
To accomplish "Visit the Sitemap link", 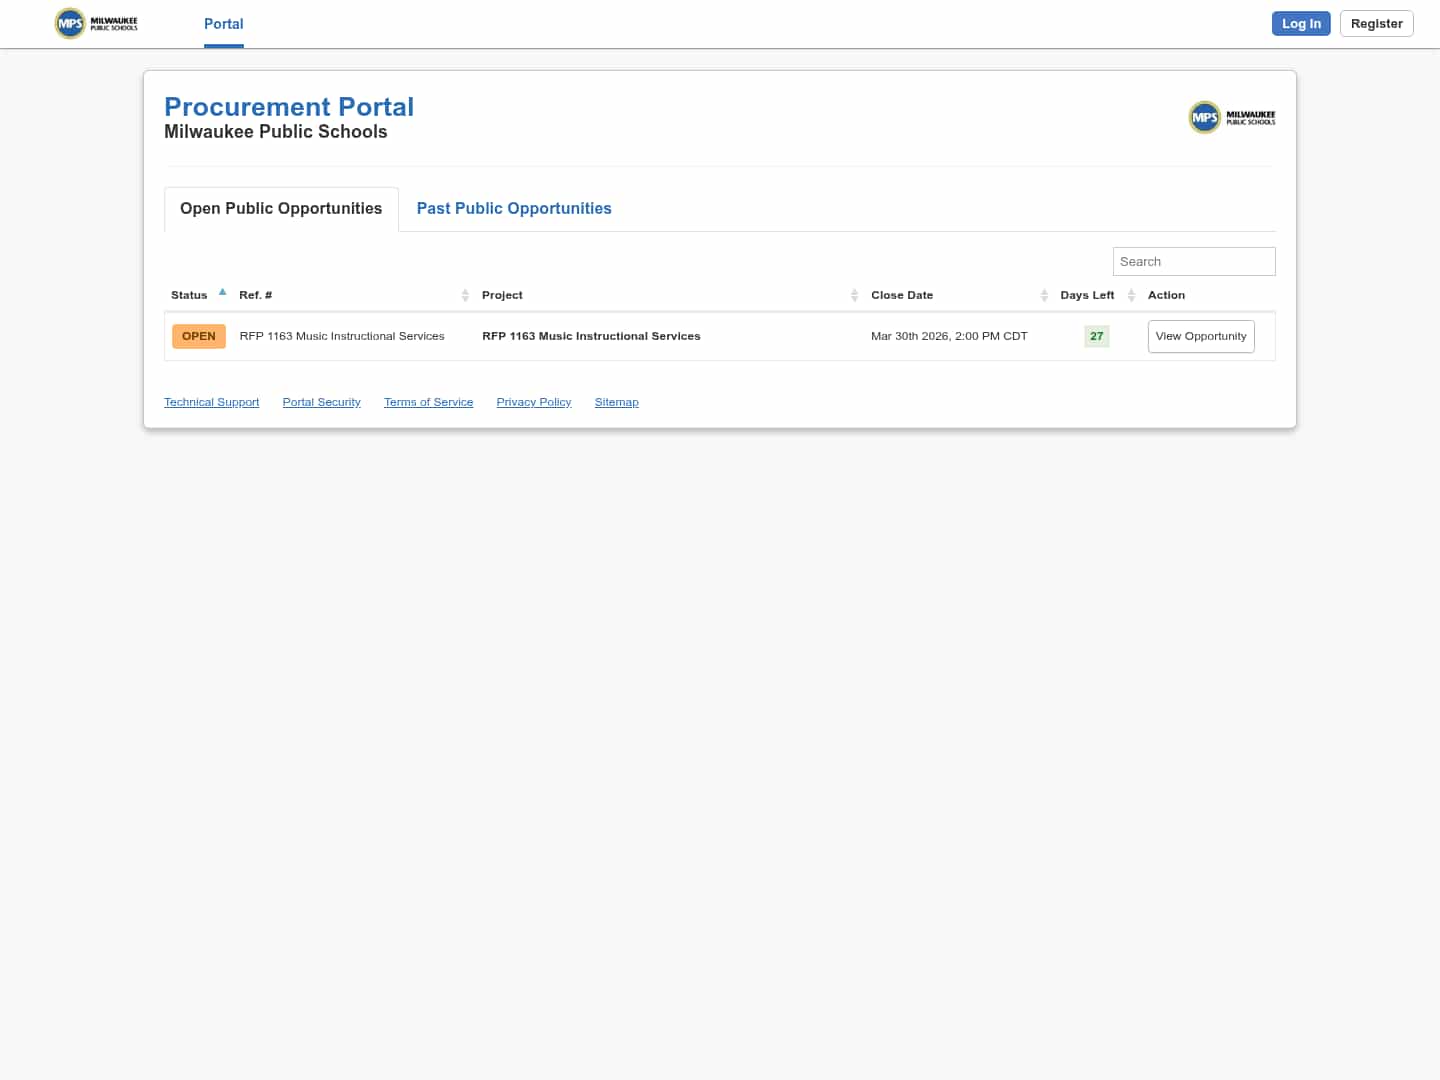I will (616, 402).
